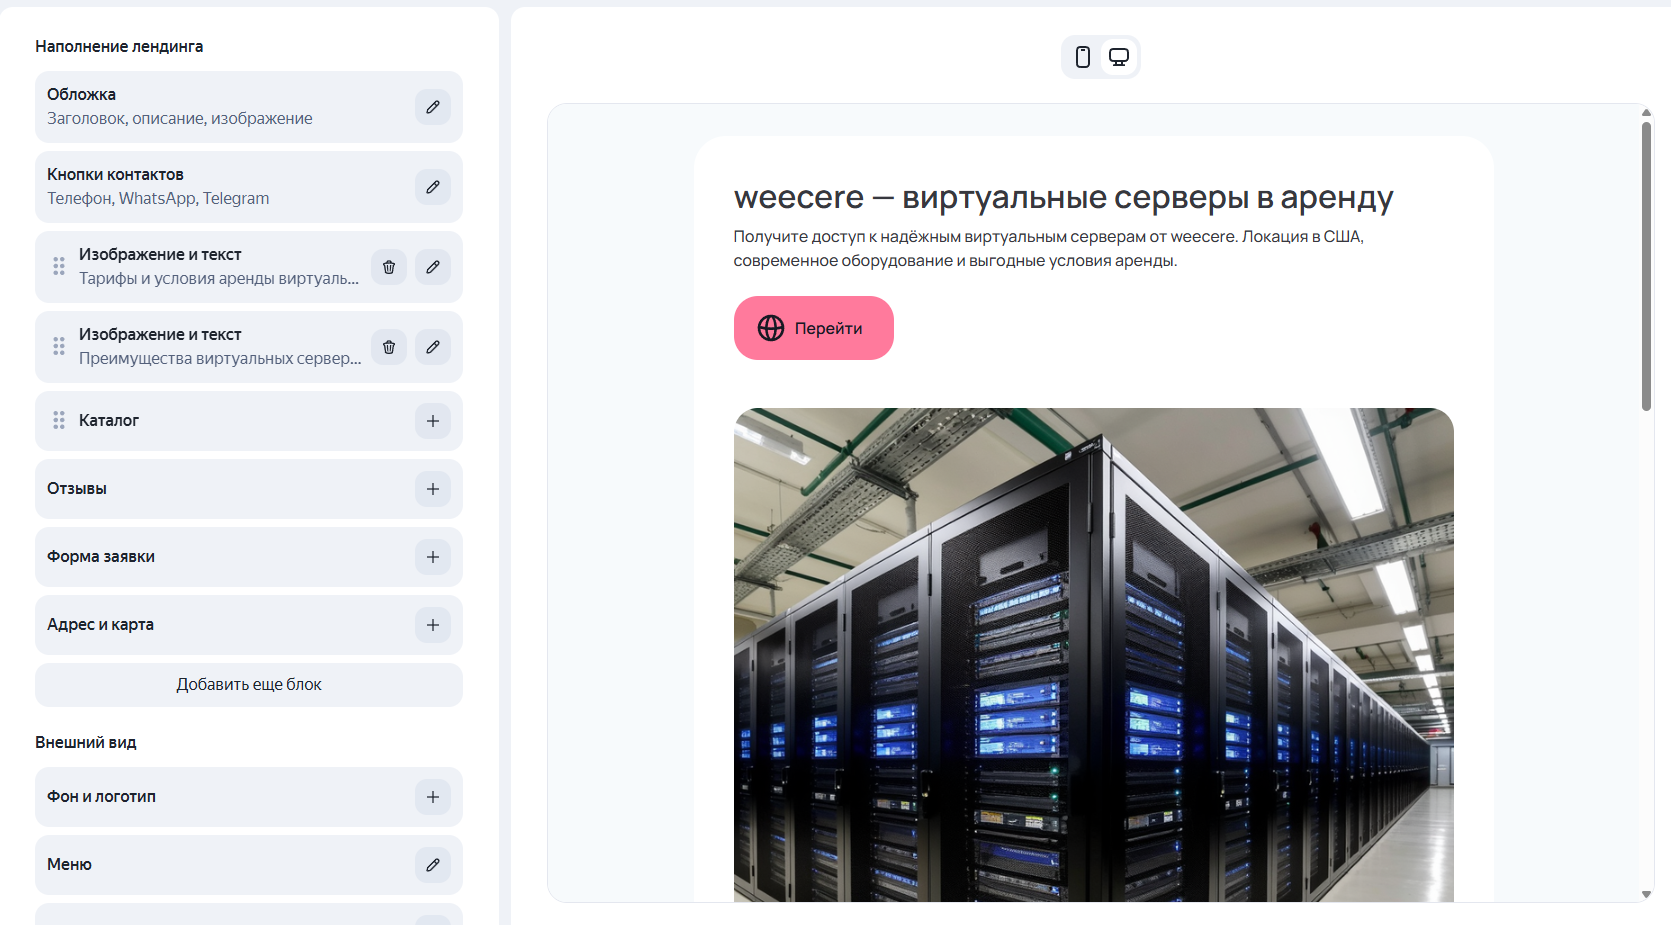Screen dimensions: 1671x925
Task: Click the Внешний вид section heading
Action: [86, 742]
